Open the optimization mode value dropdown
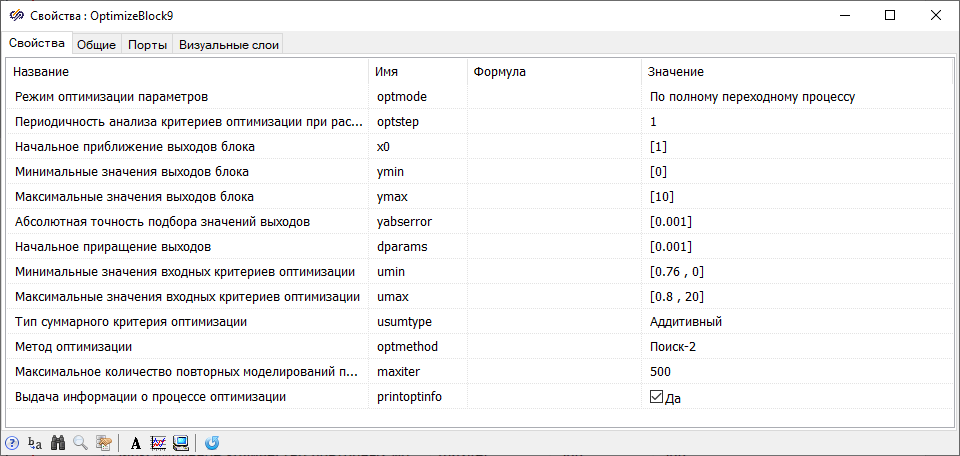 795,97
